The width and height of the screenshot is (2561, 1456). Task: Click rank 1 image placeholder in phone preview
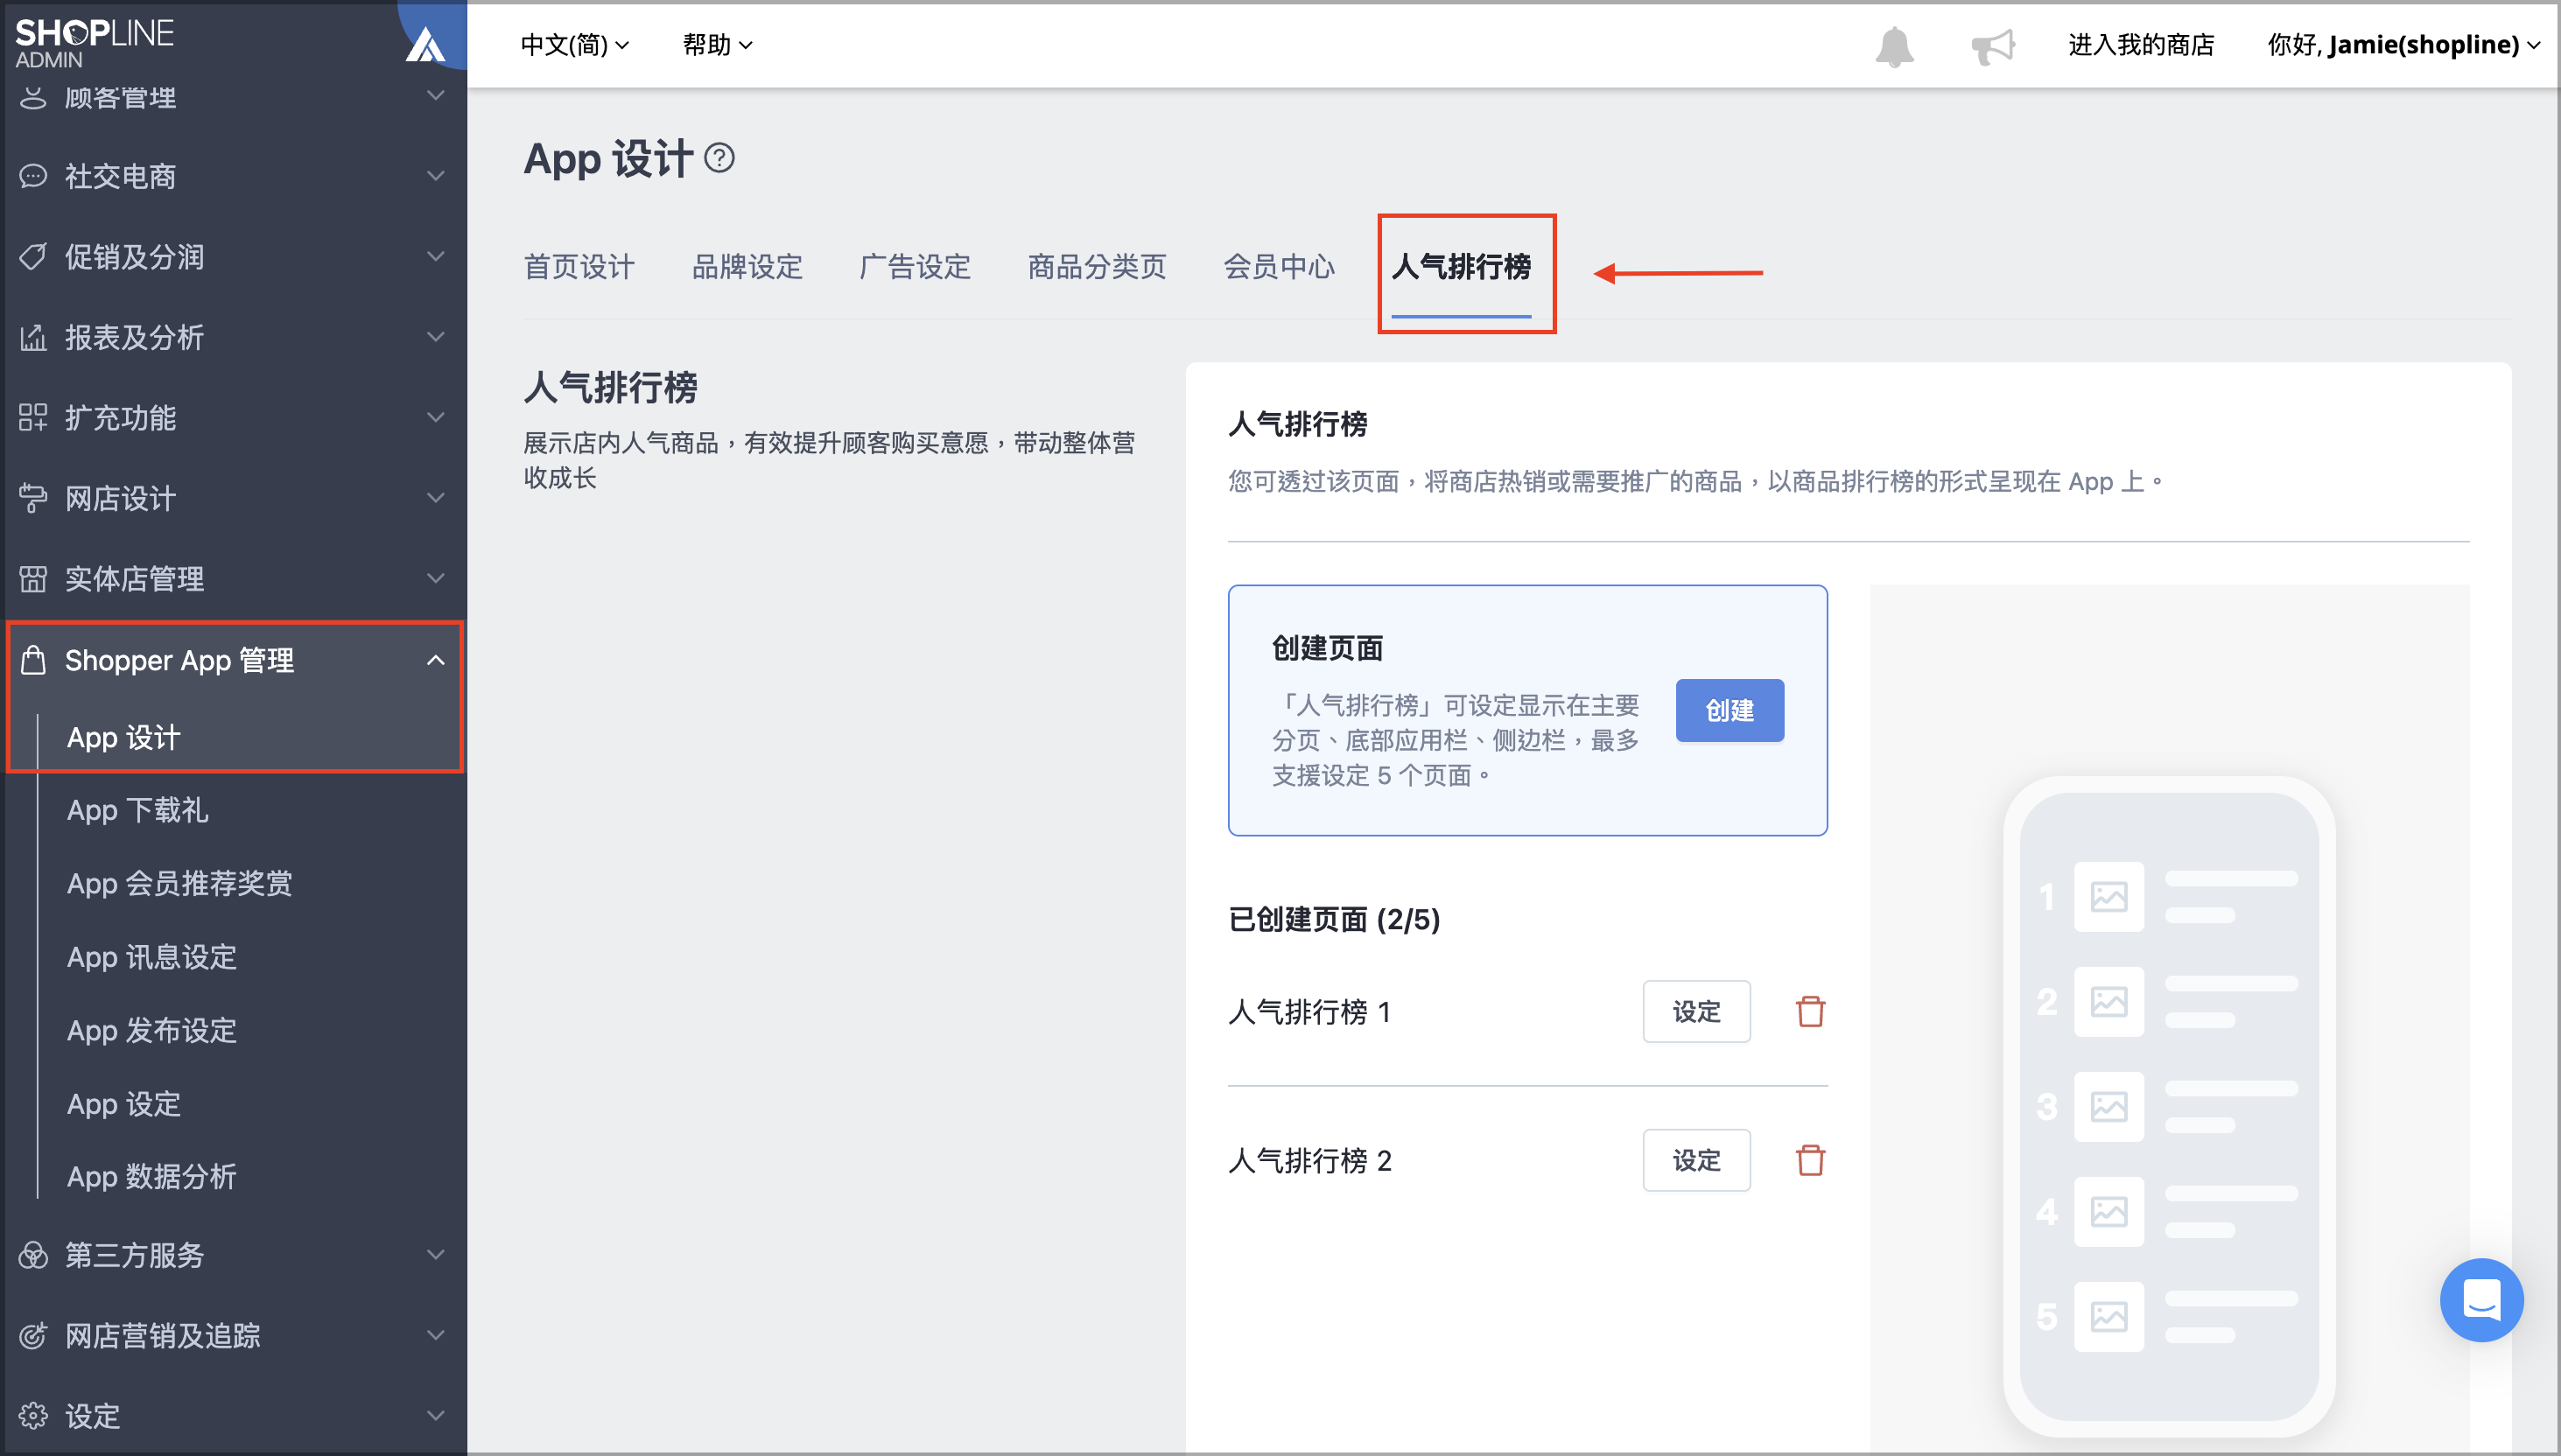point(2108,896)
